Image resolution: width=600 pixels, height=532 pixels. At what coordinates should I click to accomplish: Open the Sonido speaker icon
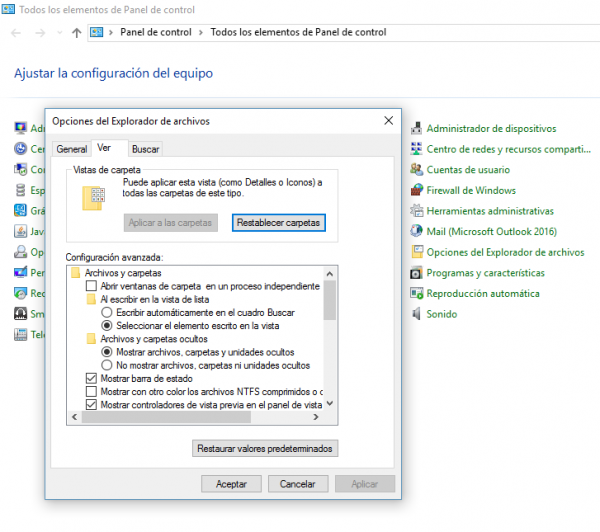click(x=417, y=314)
